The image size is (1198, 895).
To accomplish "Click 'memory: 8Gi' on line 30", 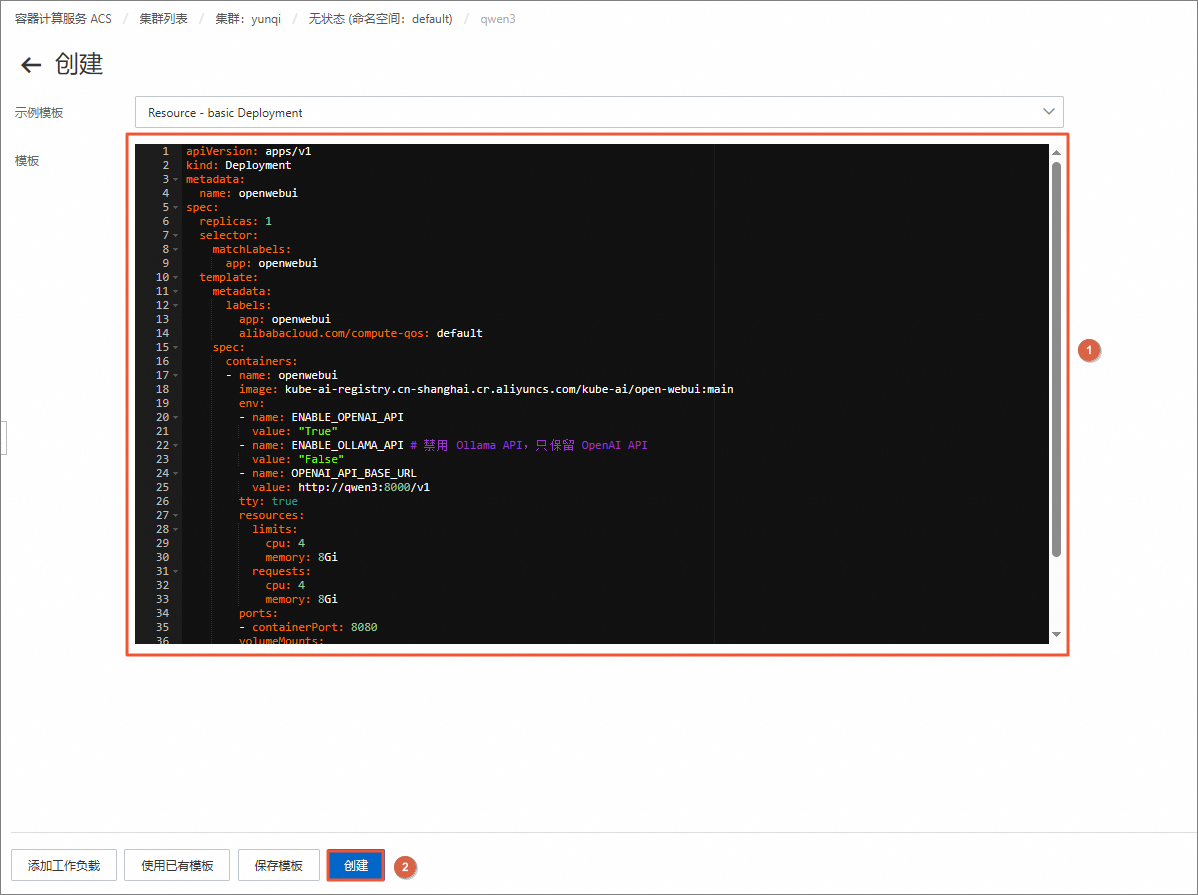I will tap(301, 558).
